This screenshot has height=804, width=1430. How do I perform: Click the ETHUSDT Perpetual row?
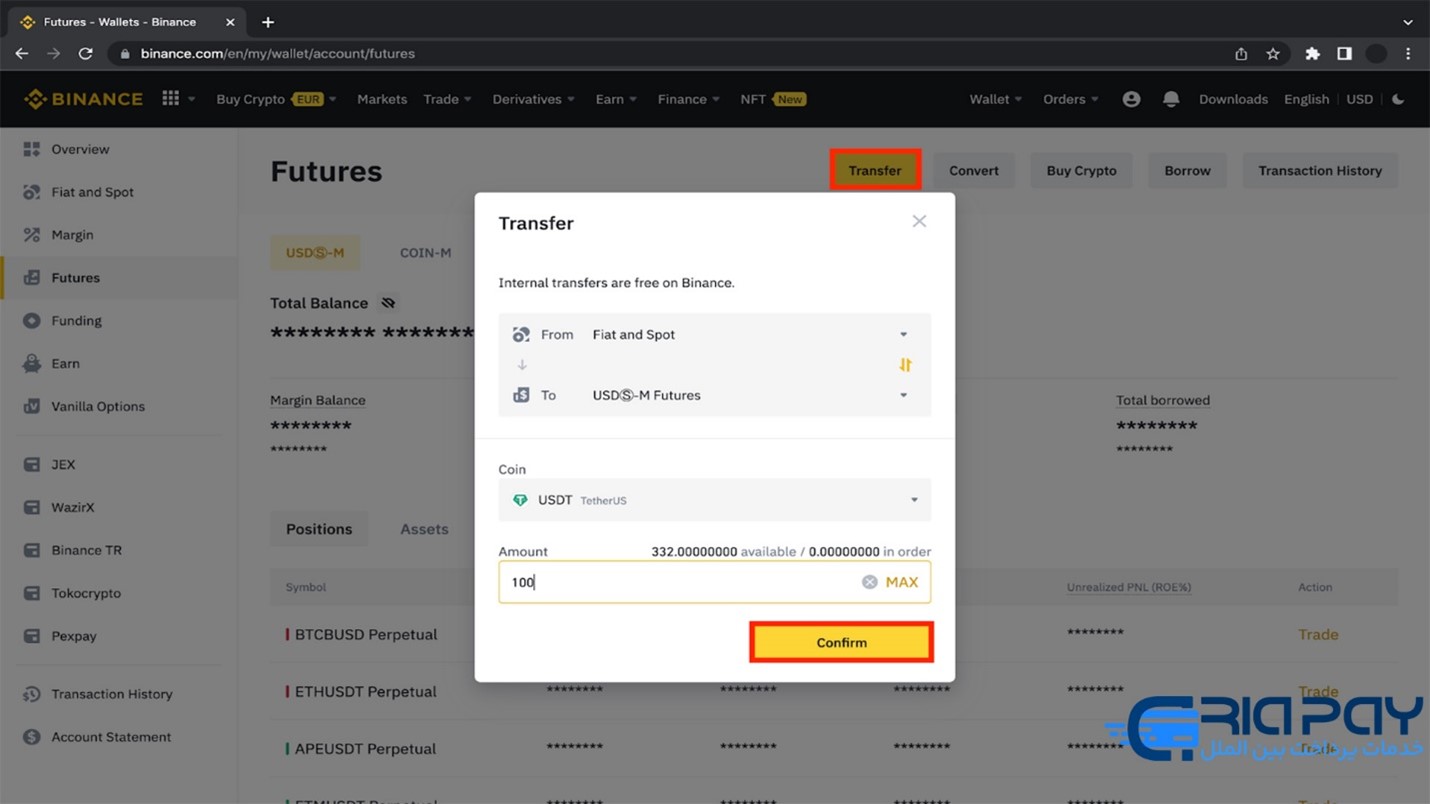[x=834, y=691]
